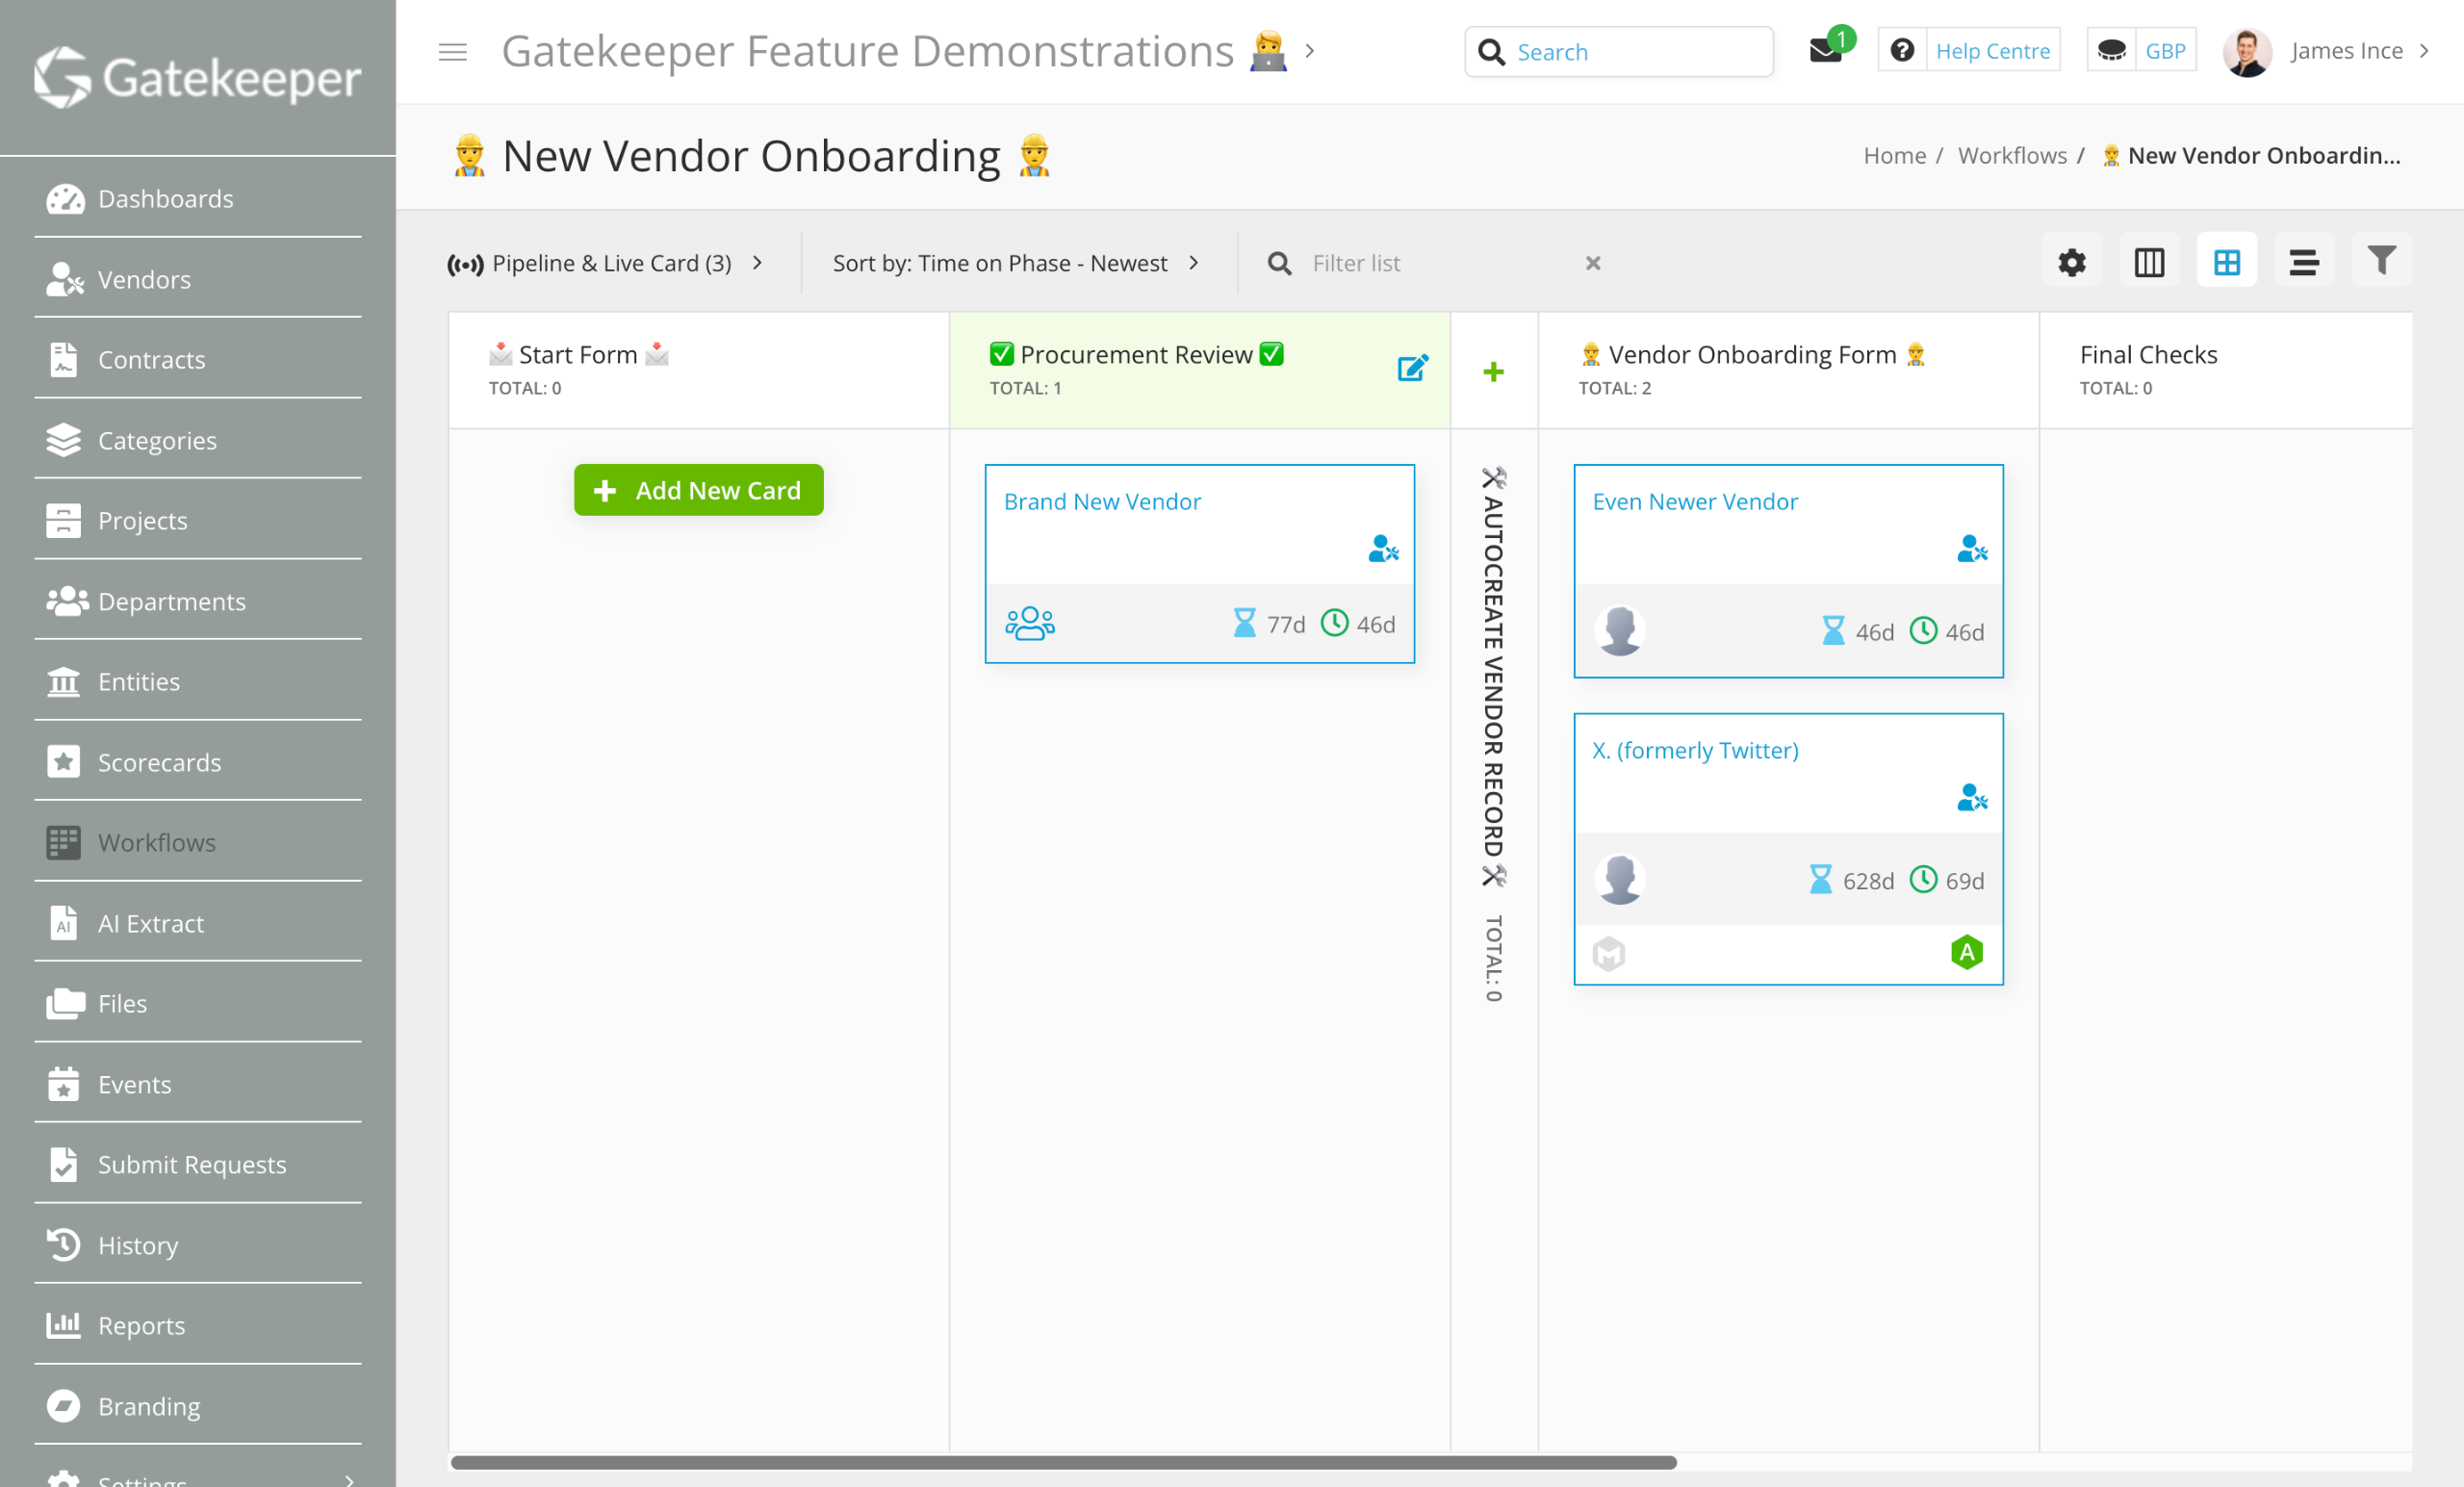Click vendor icon on Brand New Vendor card

pyautogui.click(x=1383, y=549)
